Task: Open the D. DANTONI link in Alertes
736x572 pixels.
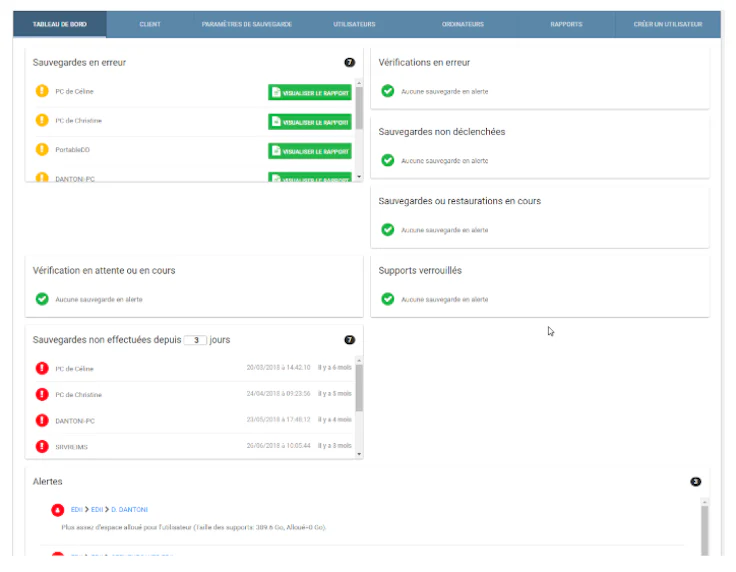Action: pyautogui.click(x=130, y=510)
